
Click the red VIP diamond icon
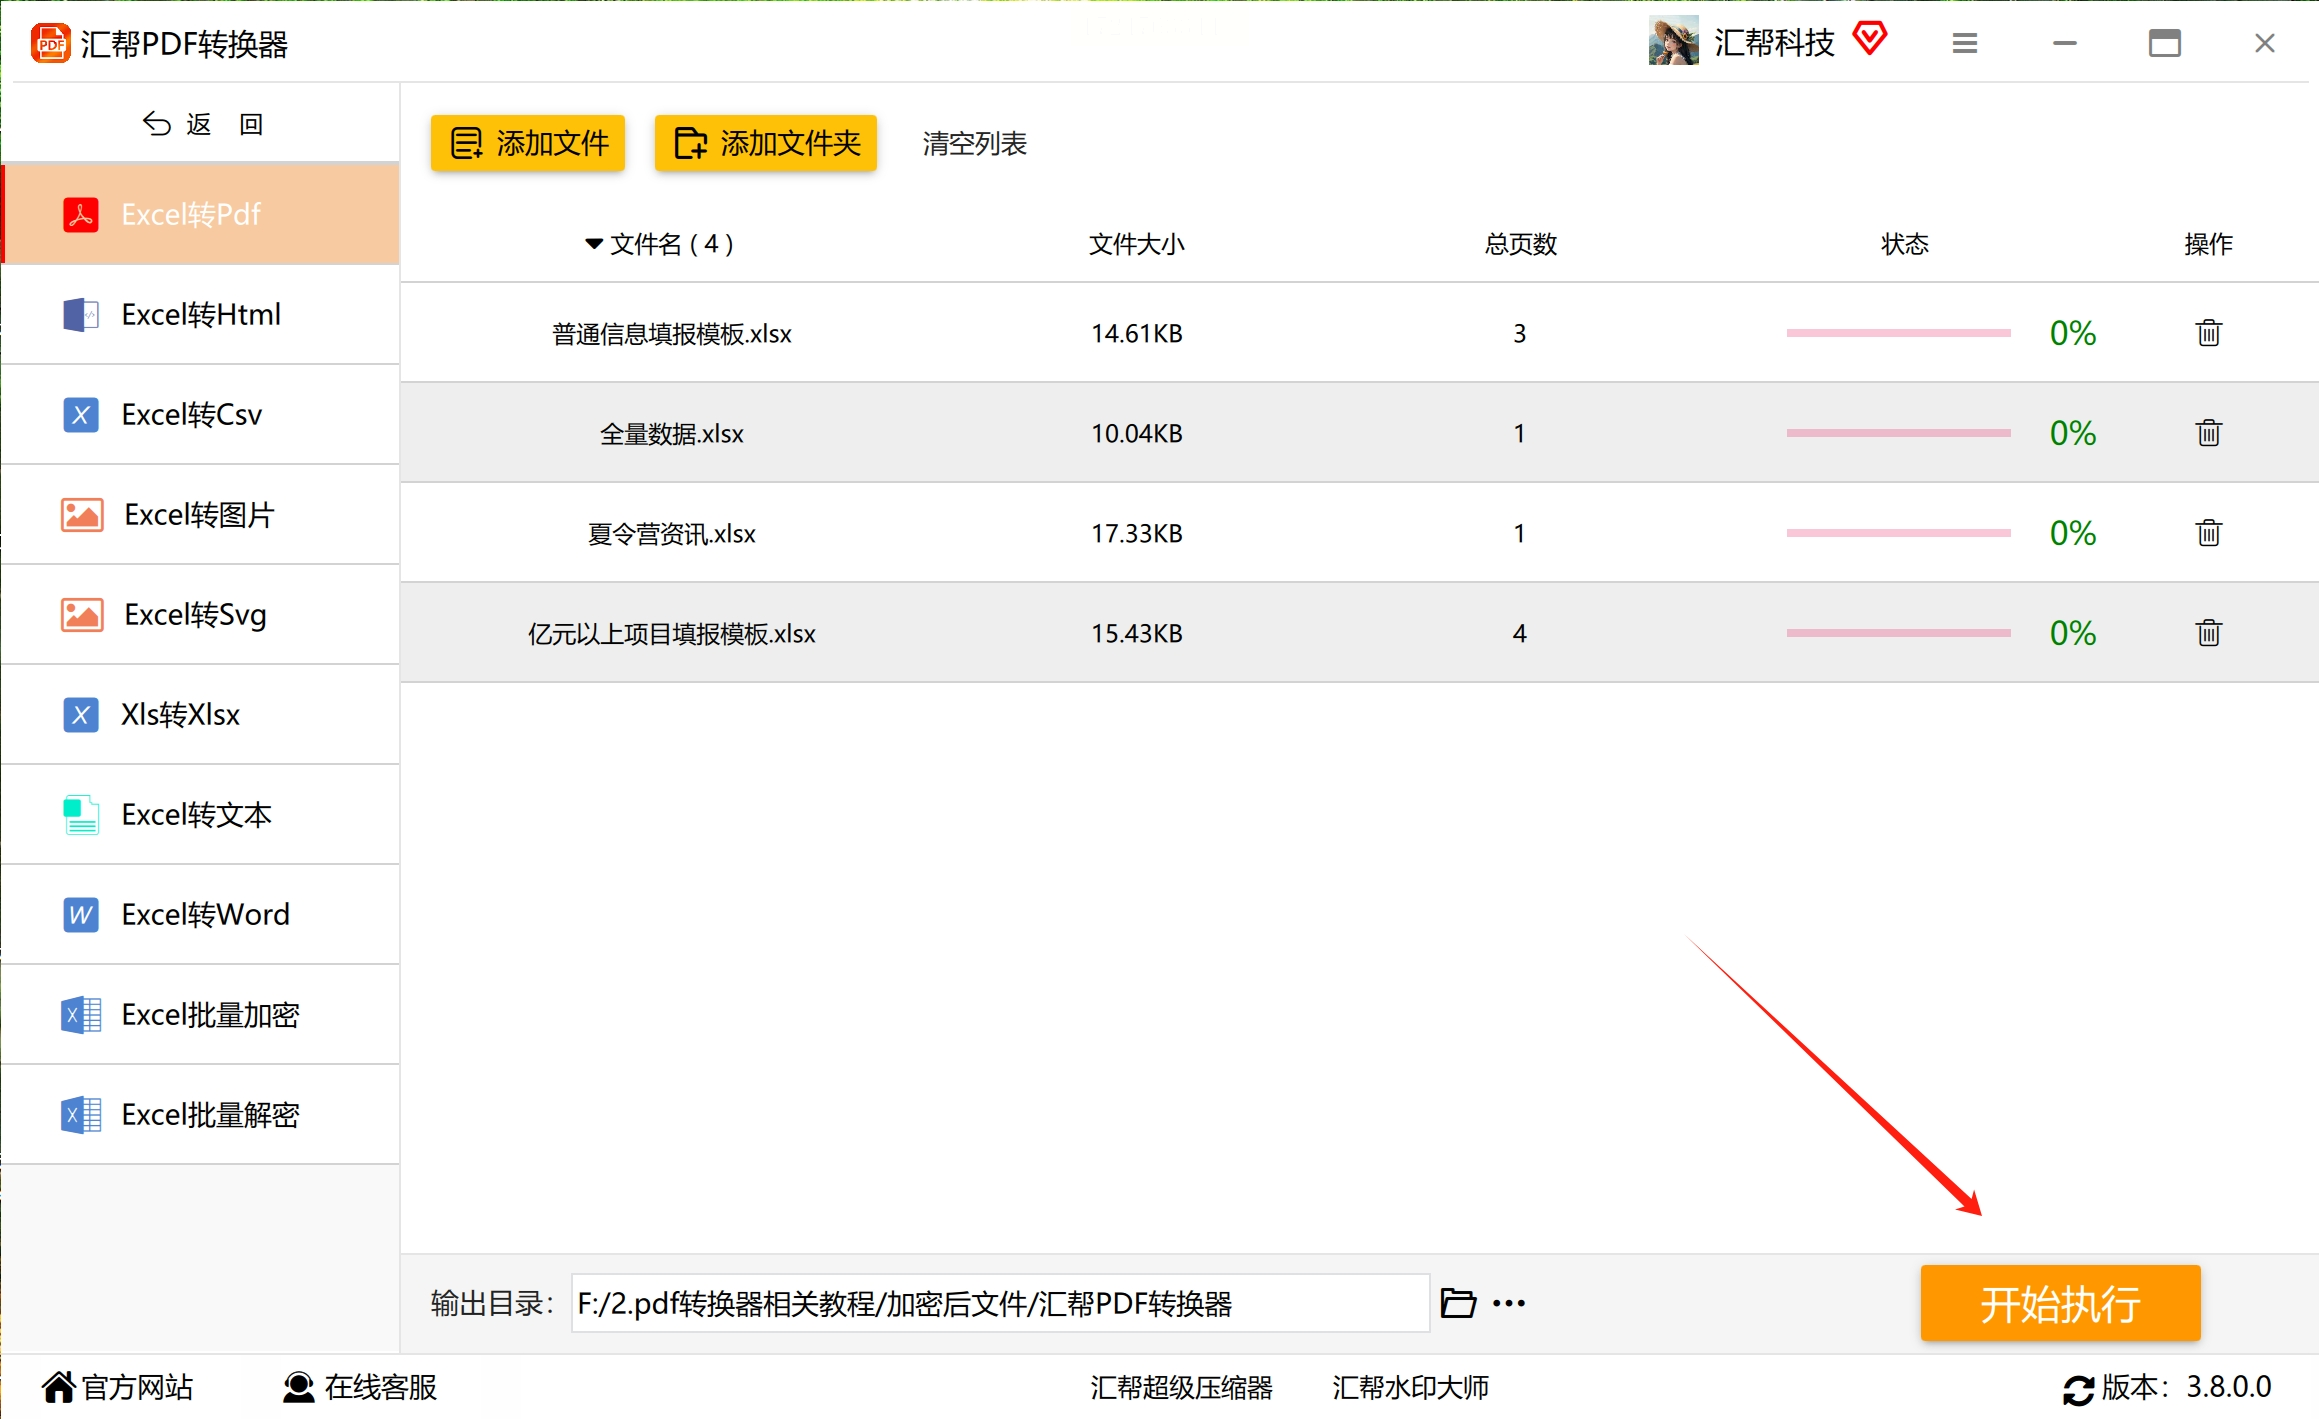[1869, 39]
